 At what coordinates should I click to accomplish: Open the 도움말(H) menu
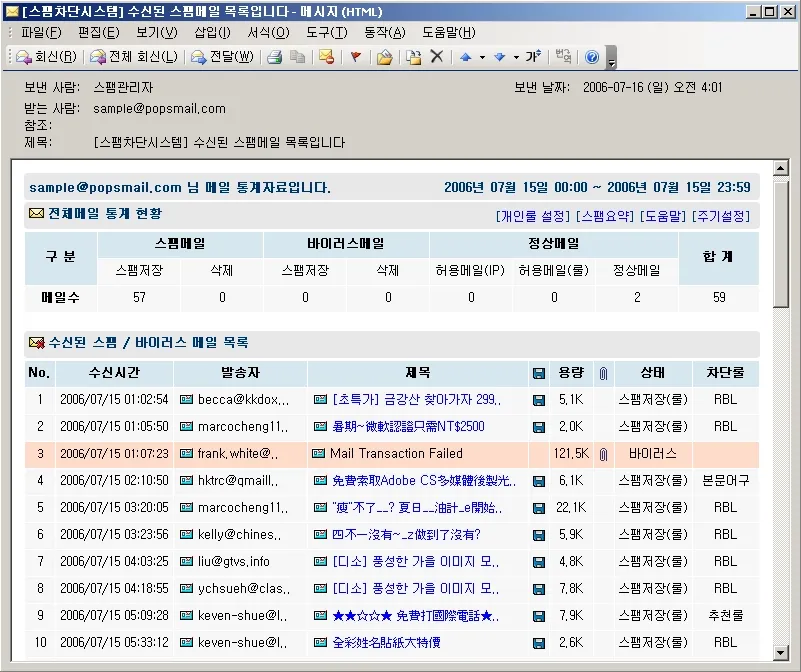449,33
